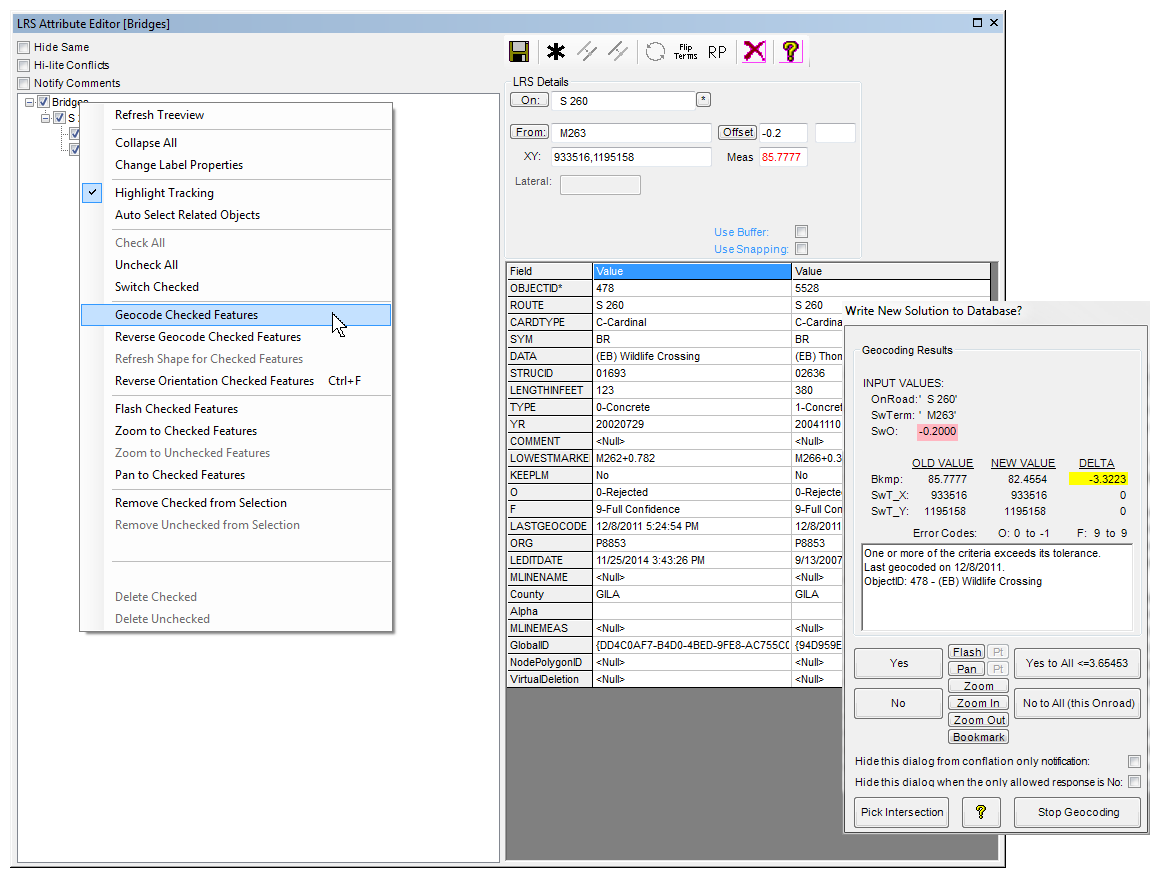Check the Notify Comments option
The image size is (1160, 878).
24,84
